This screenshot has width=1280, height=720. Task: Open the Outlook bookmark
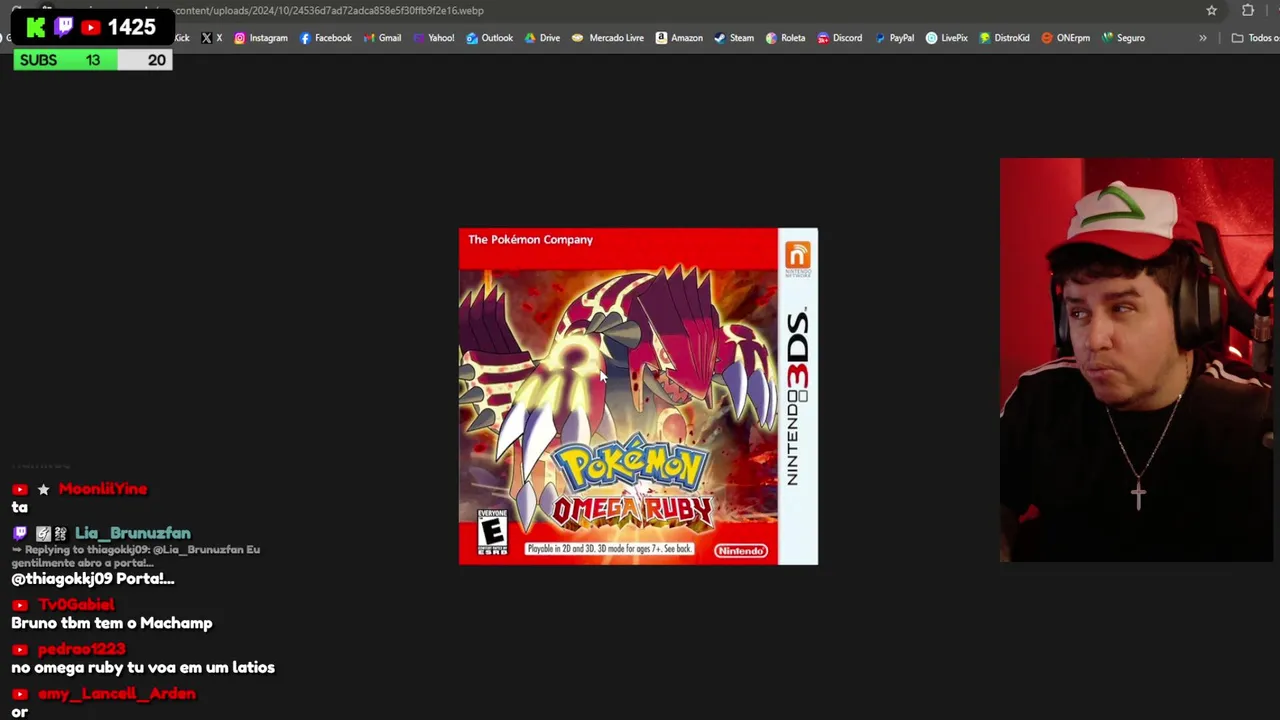click(x=489, y=38)
